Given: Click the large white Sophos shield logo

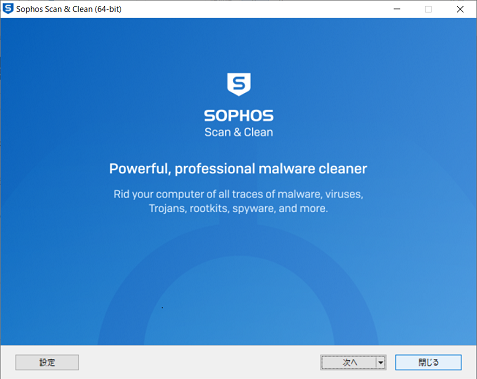Looking at the screenshot, I should pos(239,84).
